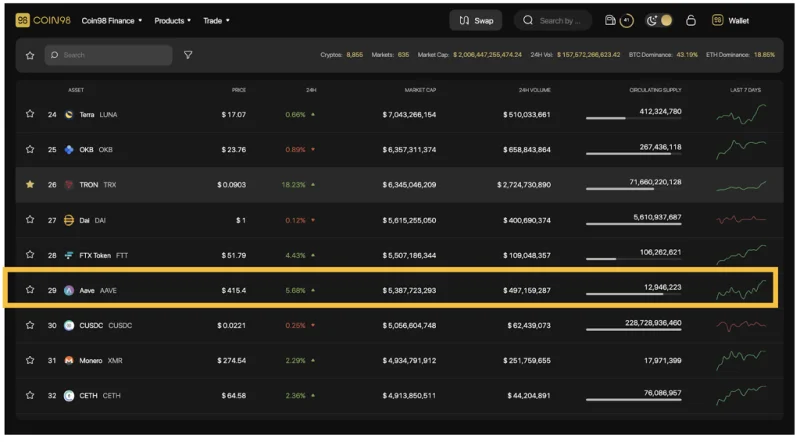Image resolution: width=800 pixels, height=442 pixels.
Task: Expand the Trade dropdown menu
Action: 216,21
